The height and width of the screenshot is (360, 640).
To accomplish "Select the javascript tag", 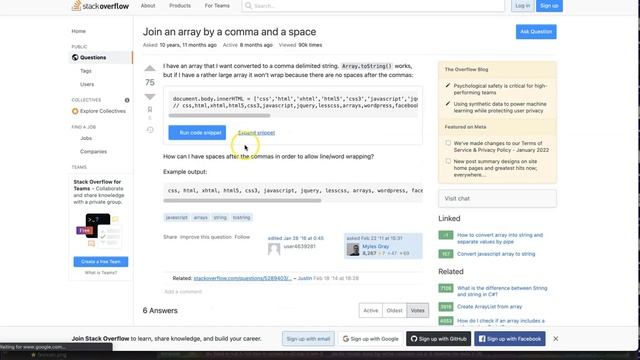I will click(176, 218).
